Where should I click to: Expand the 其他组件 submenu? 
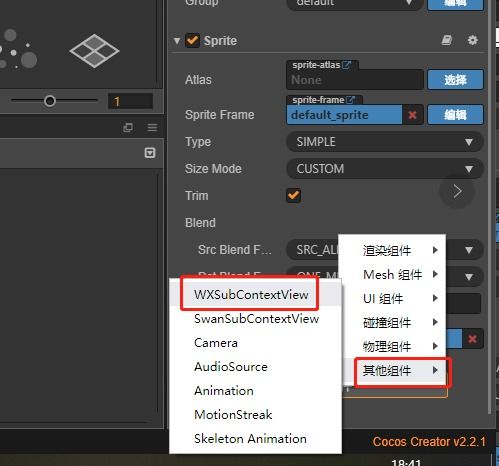pyautogui.click(x=392, y=370)
